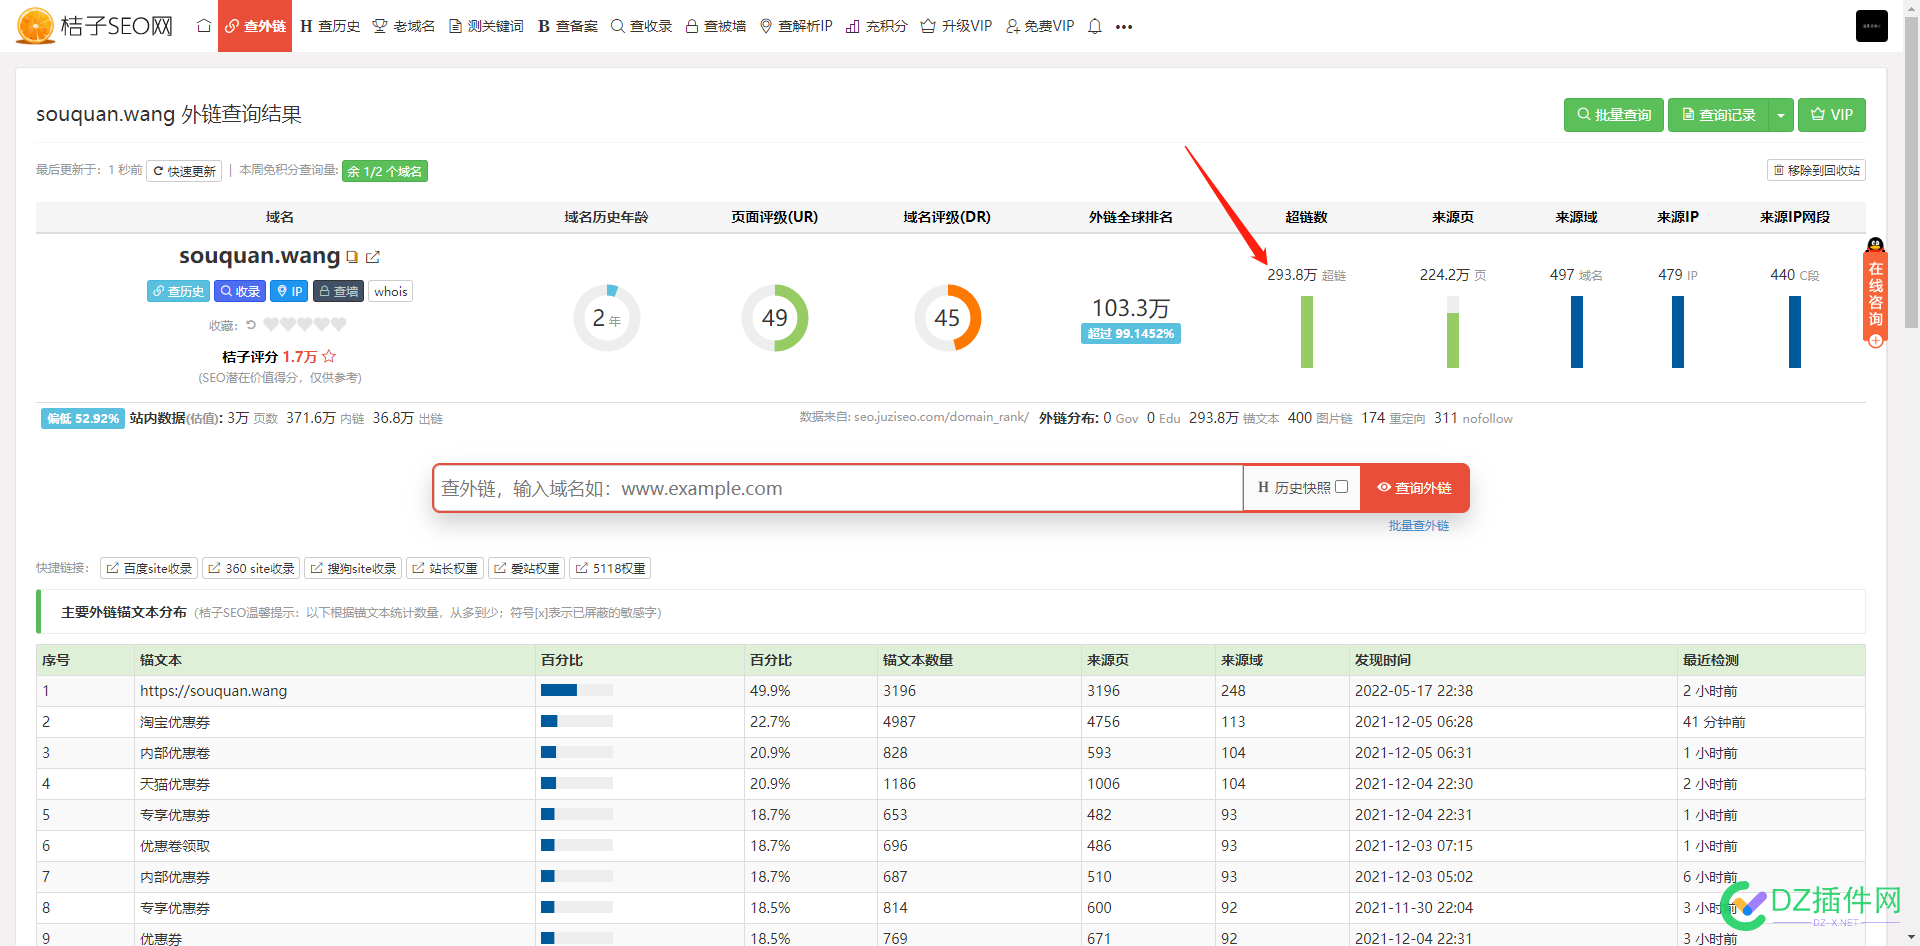Viewport: 1920px width, 946px height.
Task: Open the 爱站权重 quick link
Action: [526, 568]
